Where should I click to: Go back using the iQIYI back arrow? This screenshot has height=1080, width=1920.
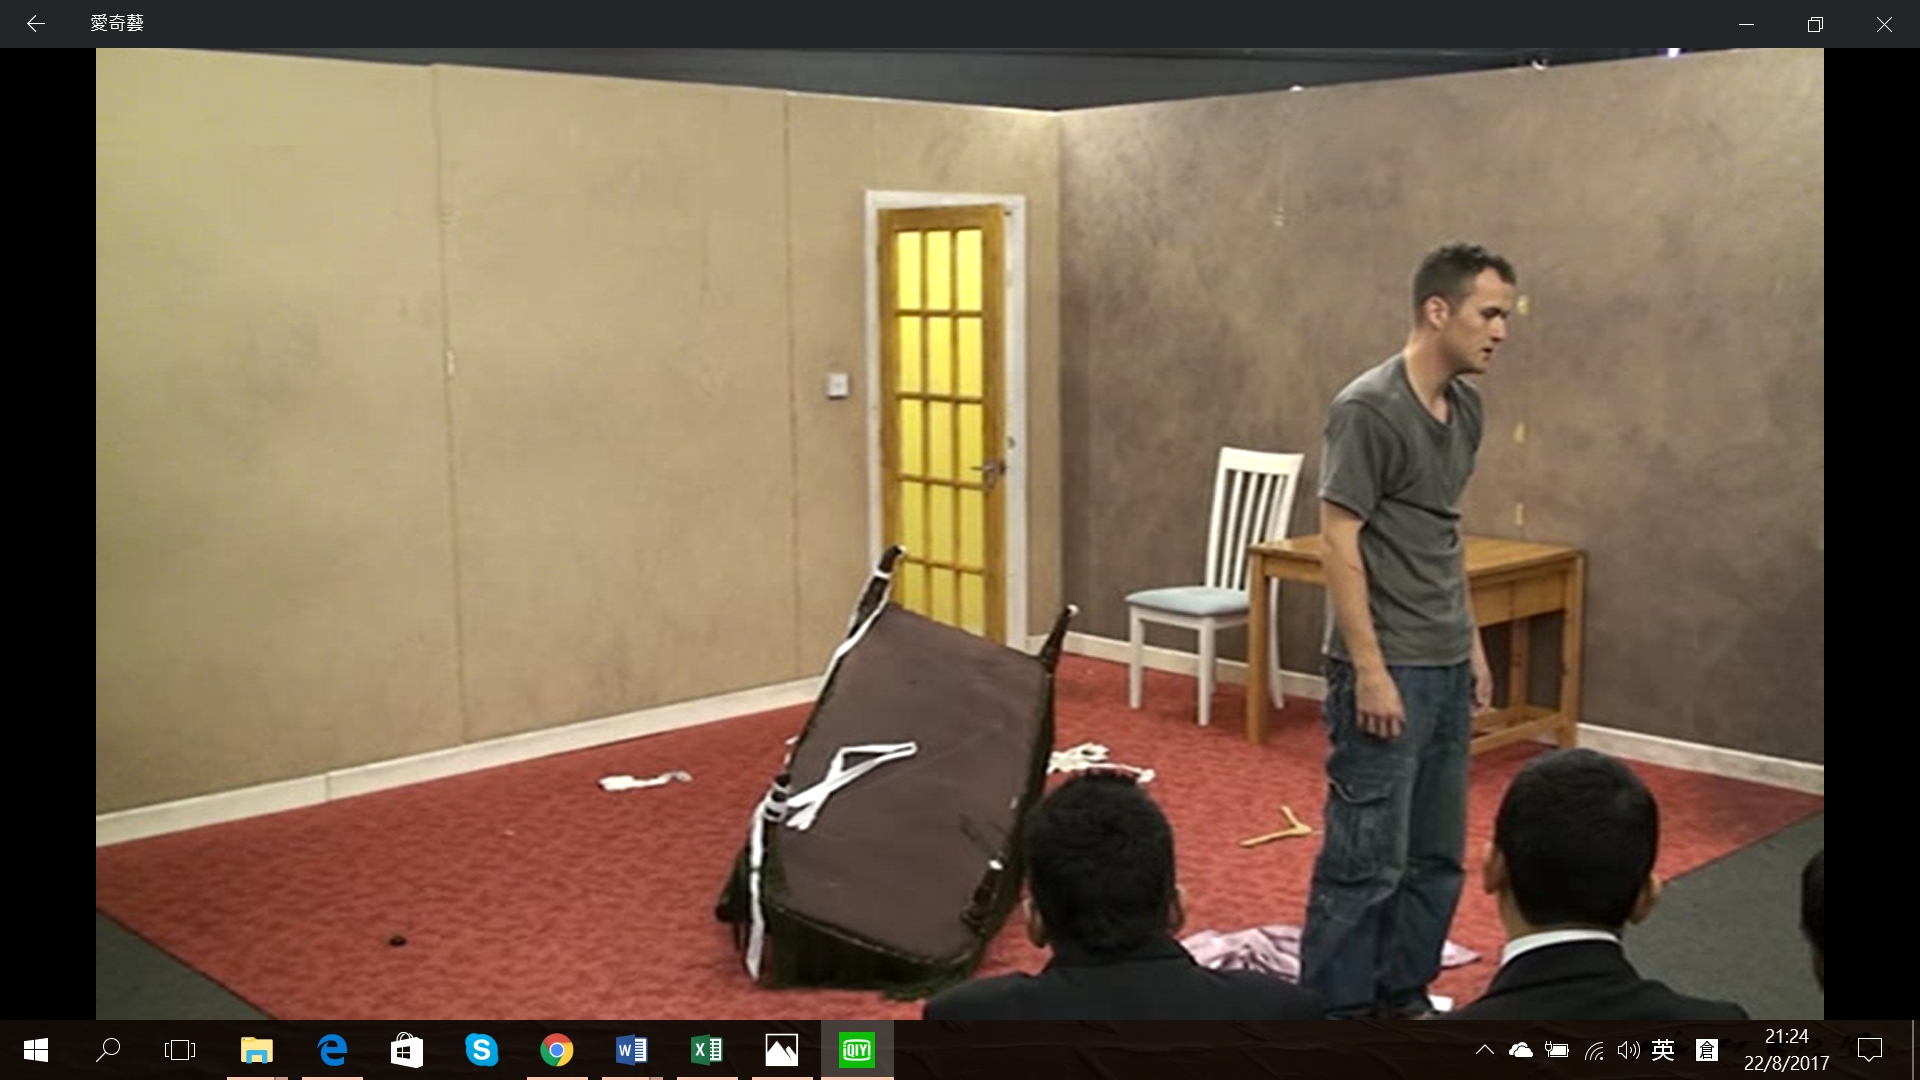pyautogui.click(x=36, y=24)
